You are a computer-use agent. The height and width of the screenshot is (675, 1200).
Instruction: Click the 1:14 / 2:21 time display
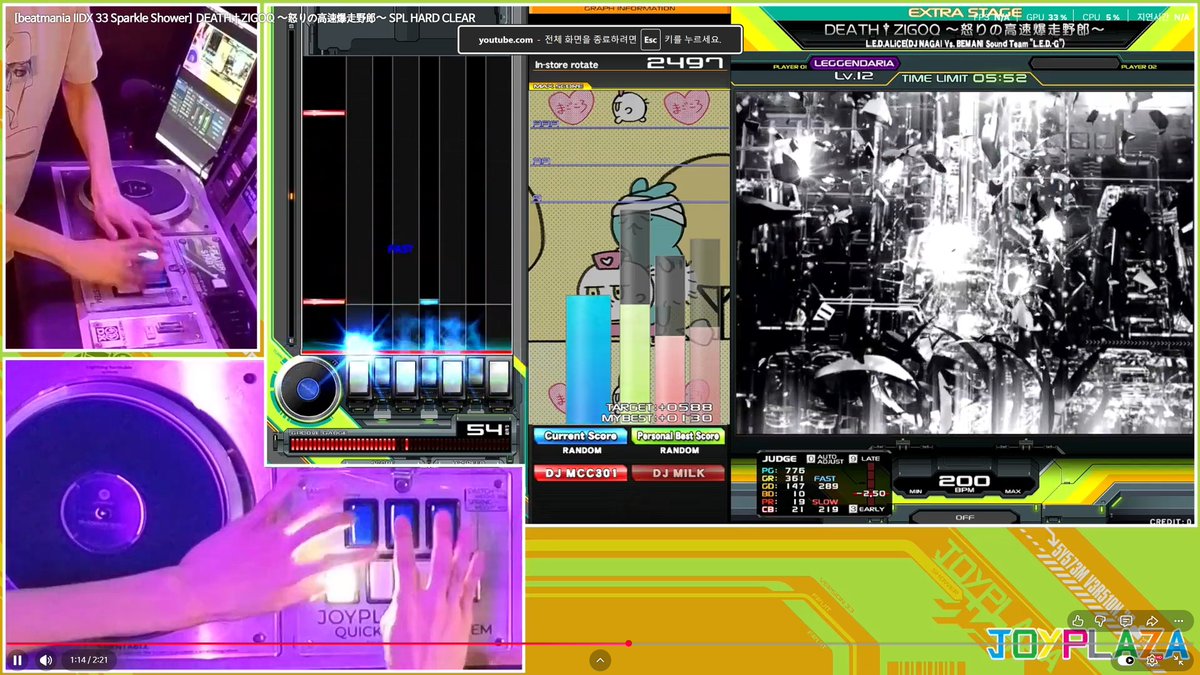[x=88, y=660]
